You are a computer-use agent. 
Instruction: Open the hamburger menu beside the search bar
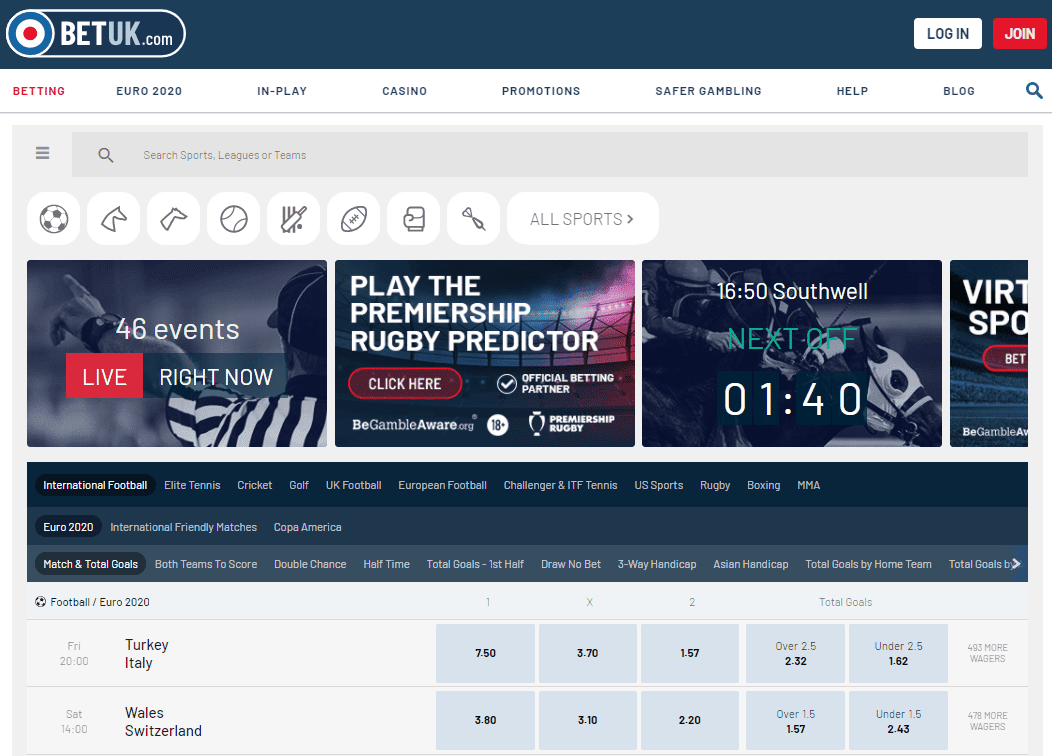click(43, 154)
